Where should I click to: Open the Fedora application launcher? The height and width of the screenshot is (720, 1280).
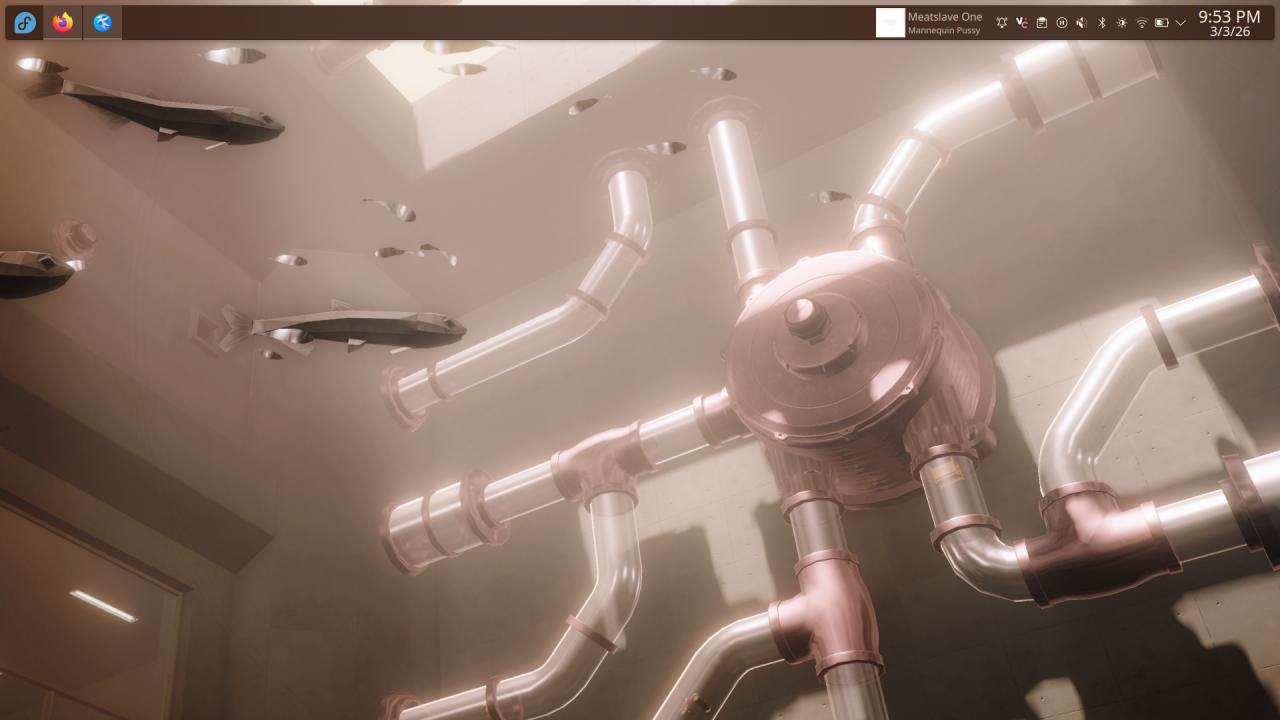tap(25, 22)
